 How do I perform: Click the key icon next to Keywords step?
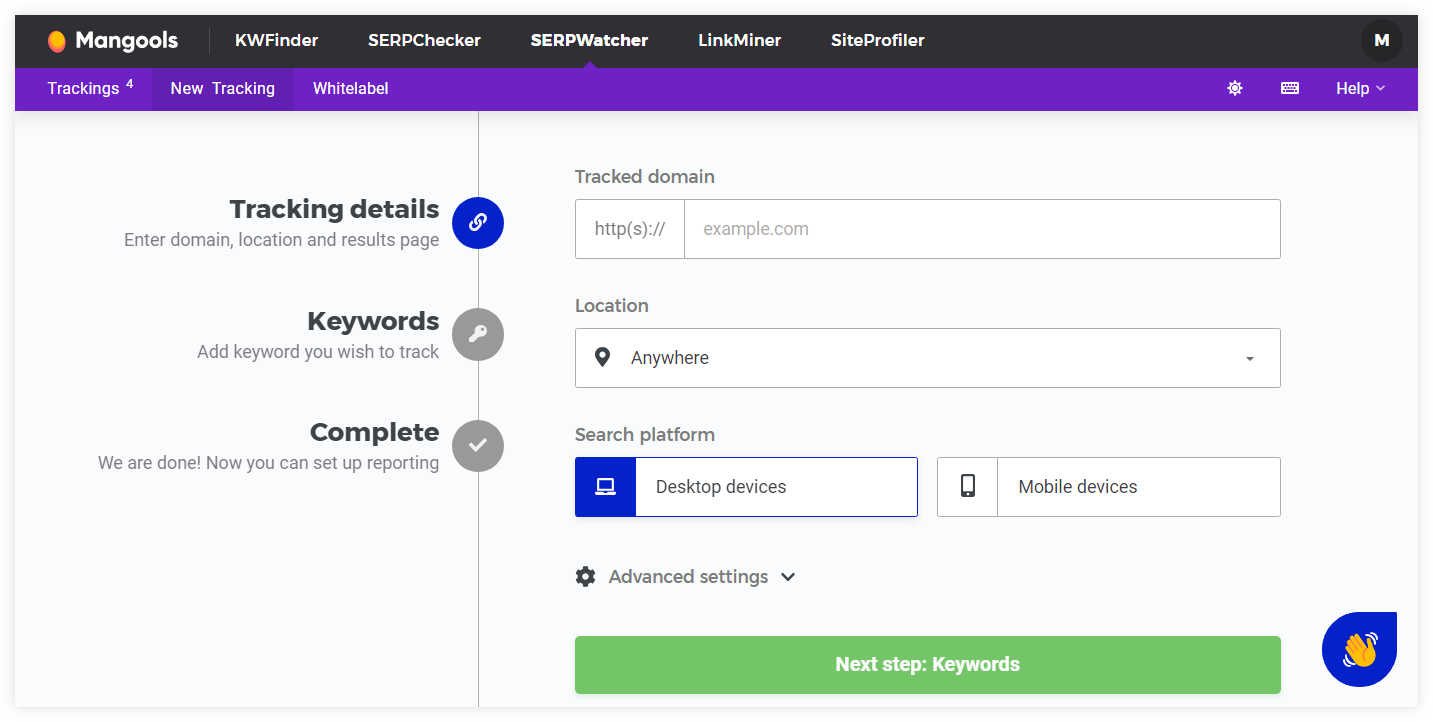[478, 334]
